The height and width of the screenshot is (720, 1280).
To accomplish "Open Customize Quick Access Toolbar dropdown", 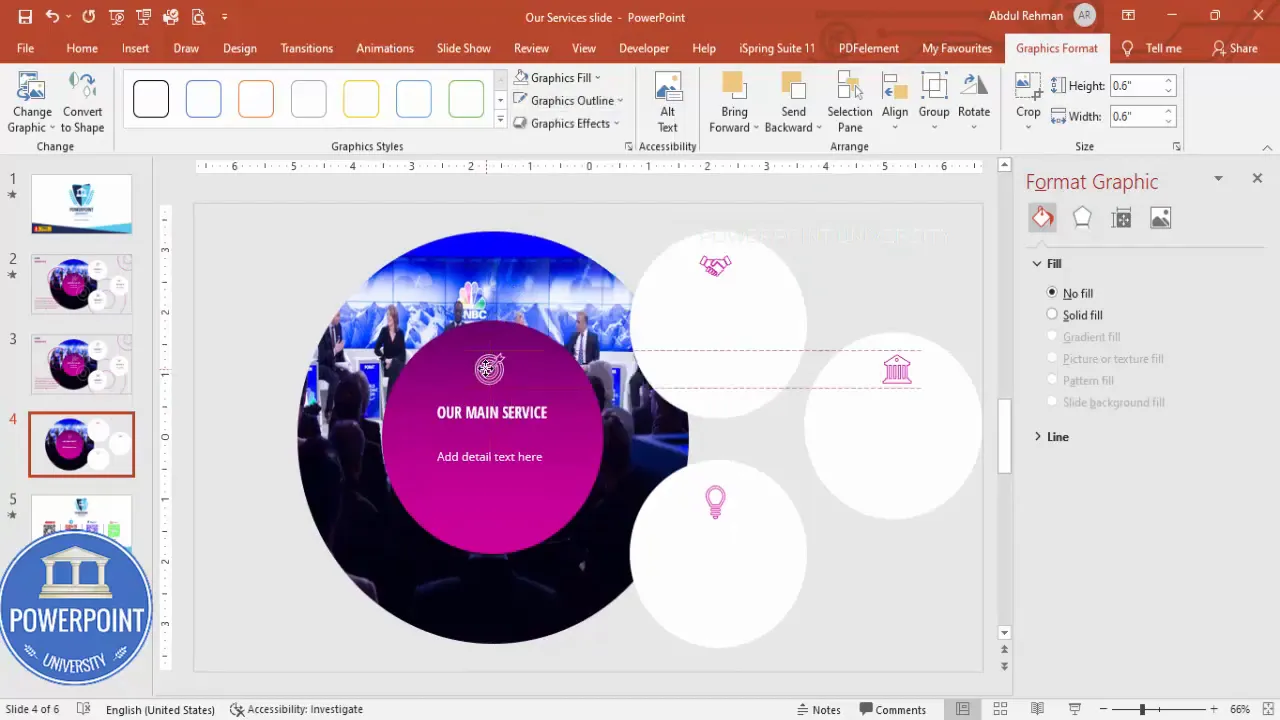I will click(x=225, y=17).
